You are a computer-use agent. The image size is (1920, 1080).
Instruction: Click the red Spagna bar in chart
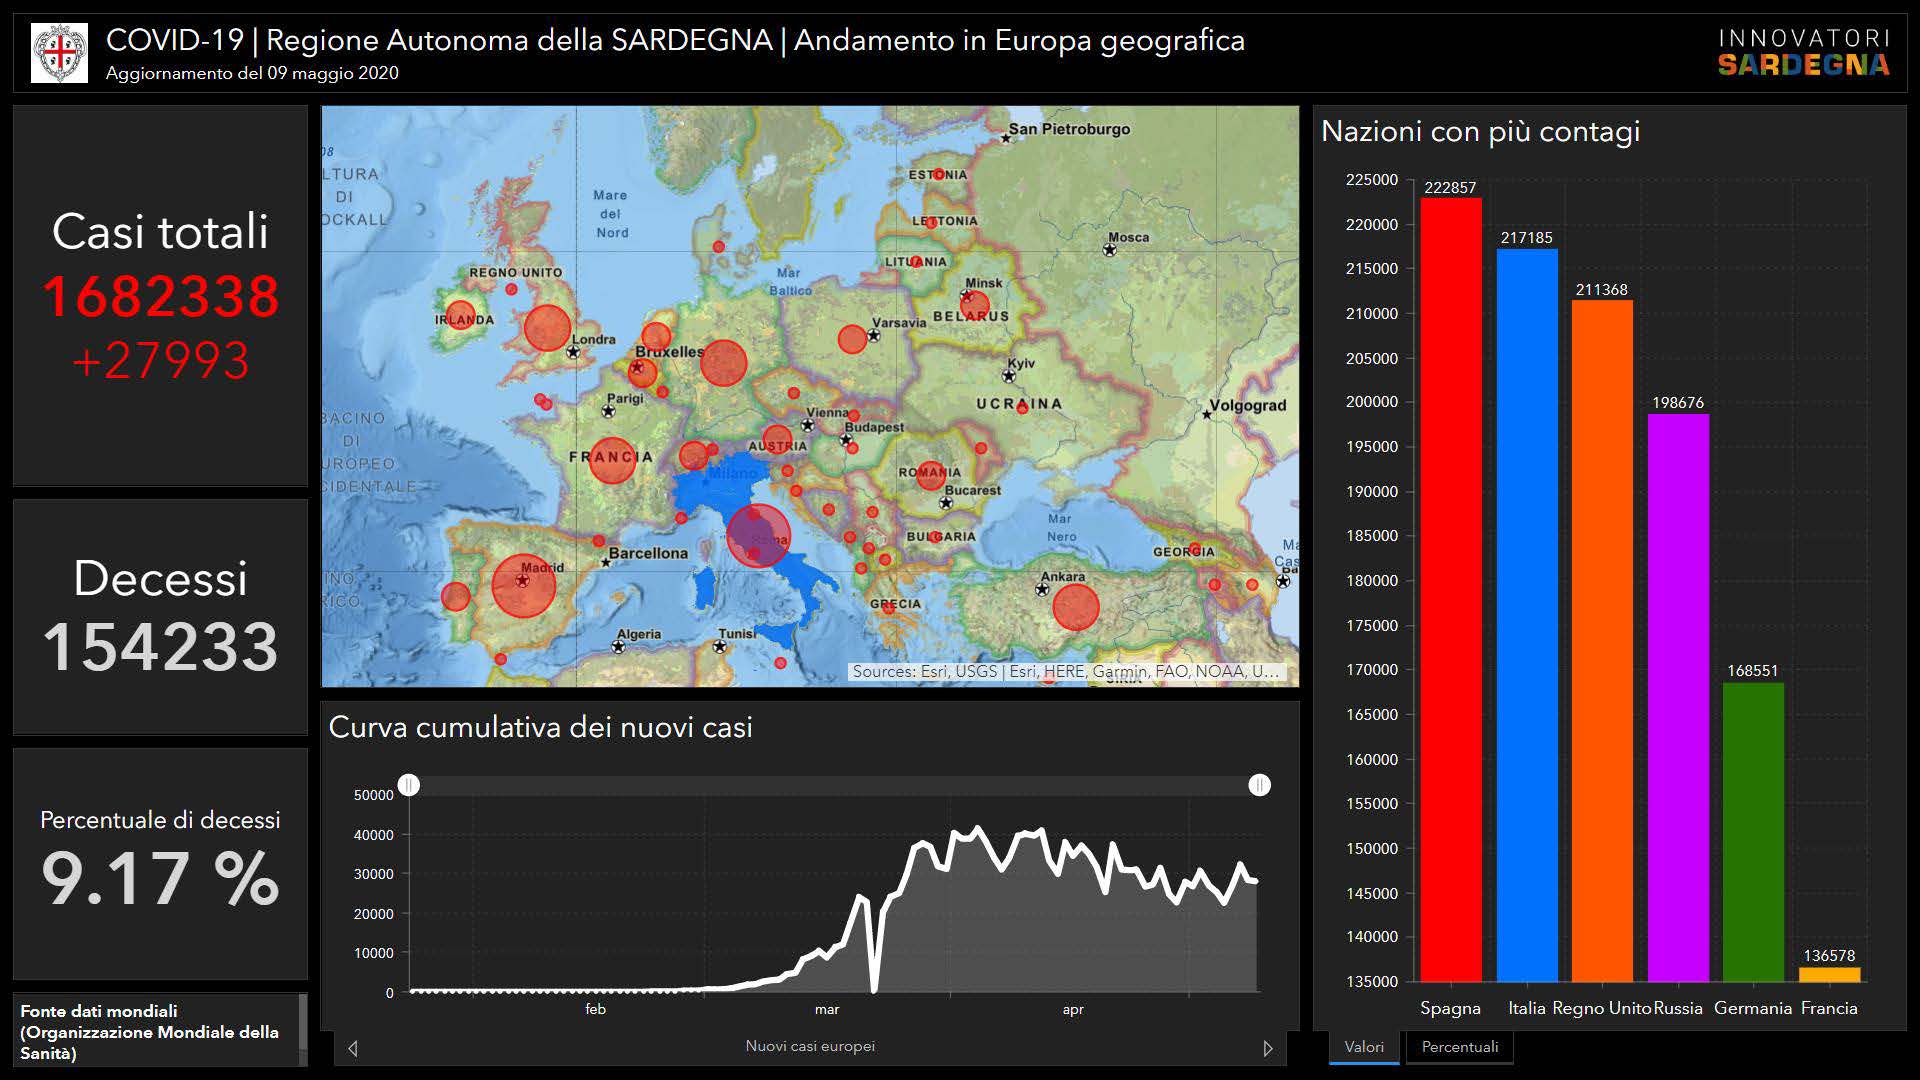(1450, 590)
